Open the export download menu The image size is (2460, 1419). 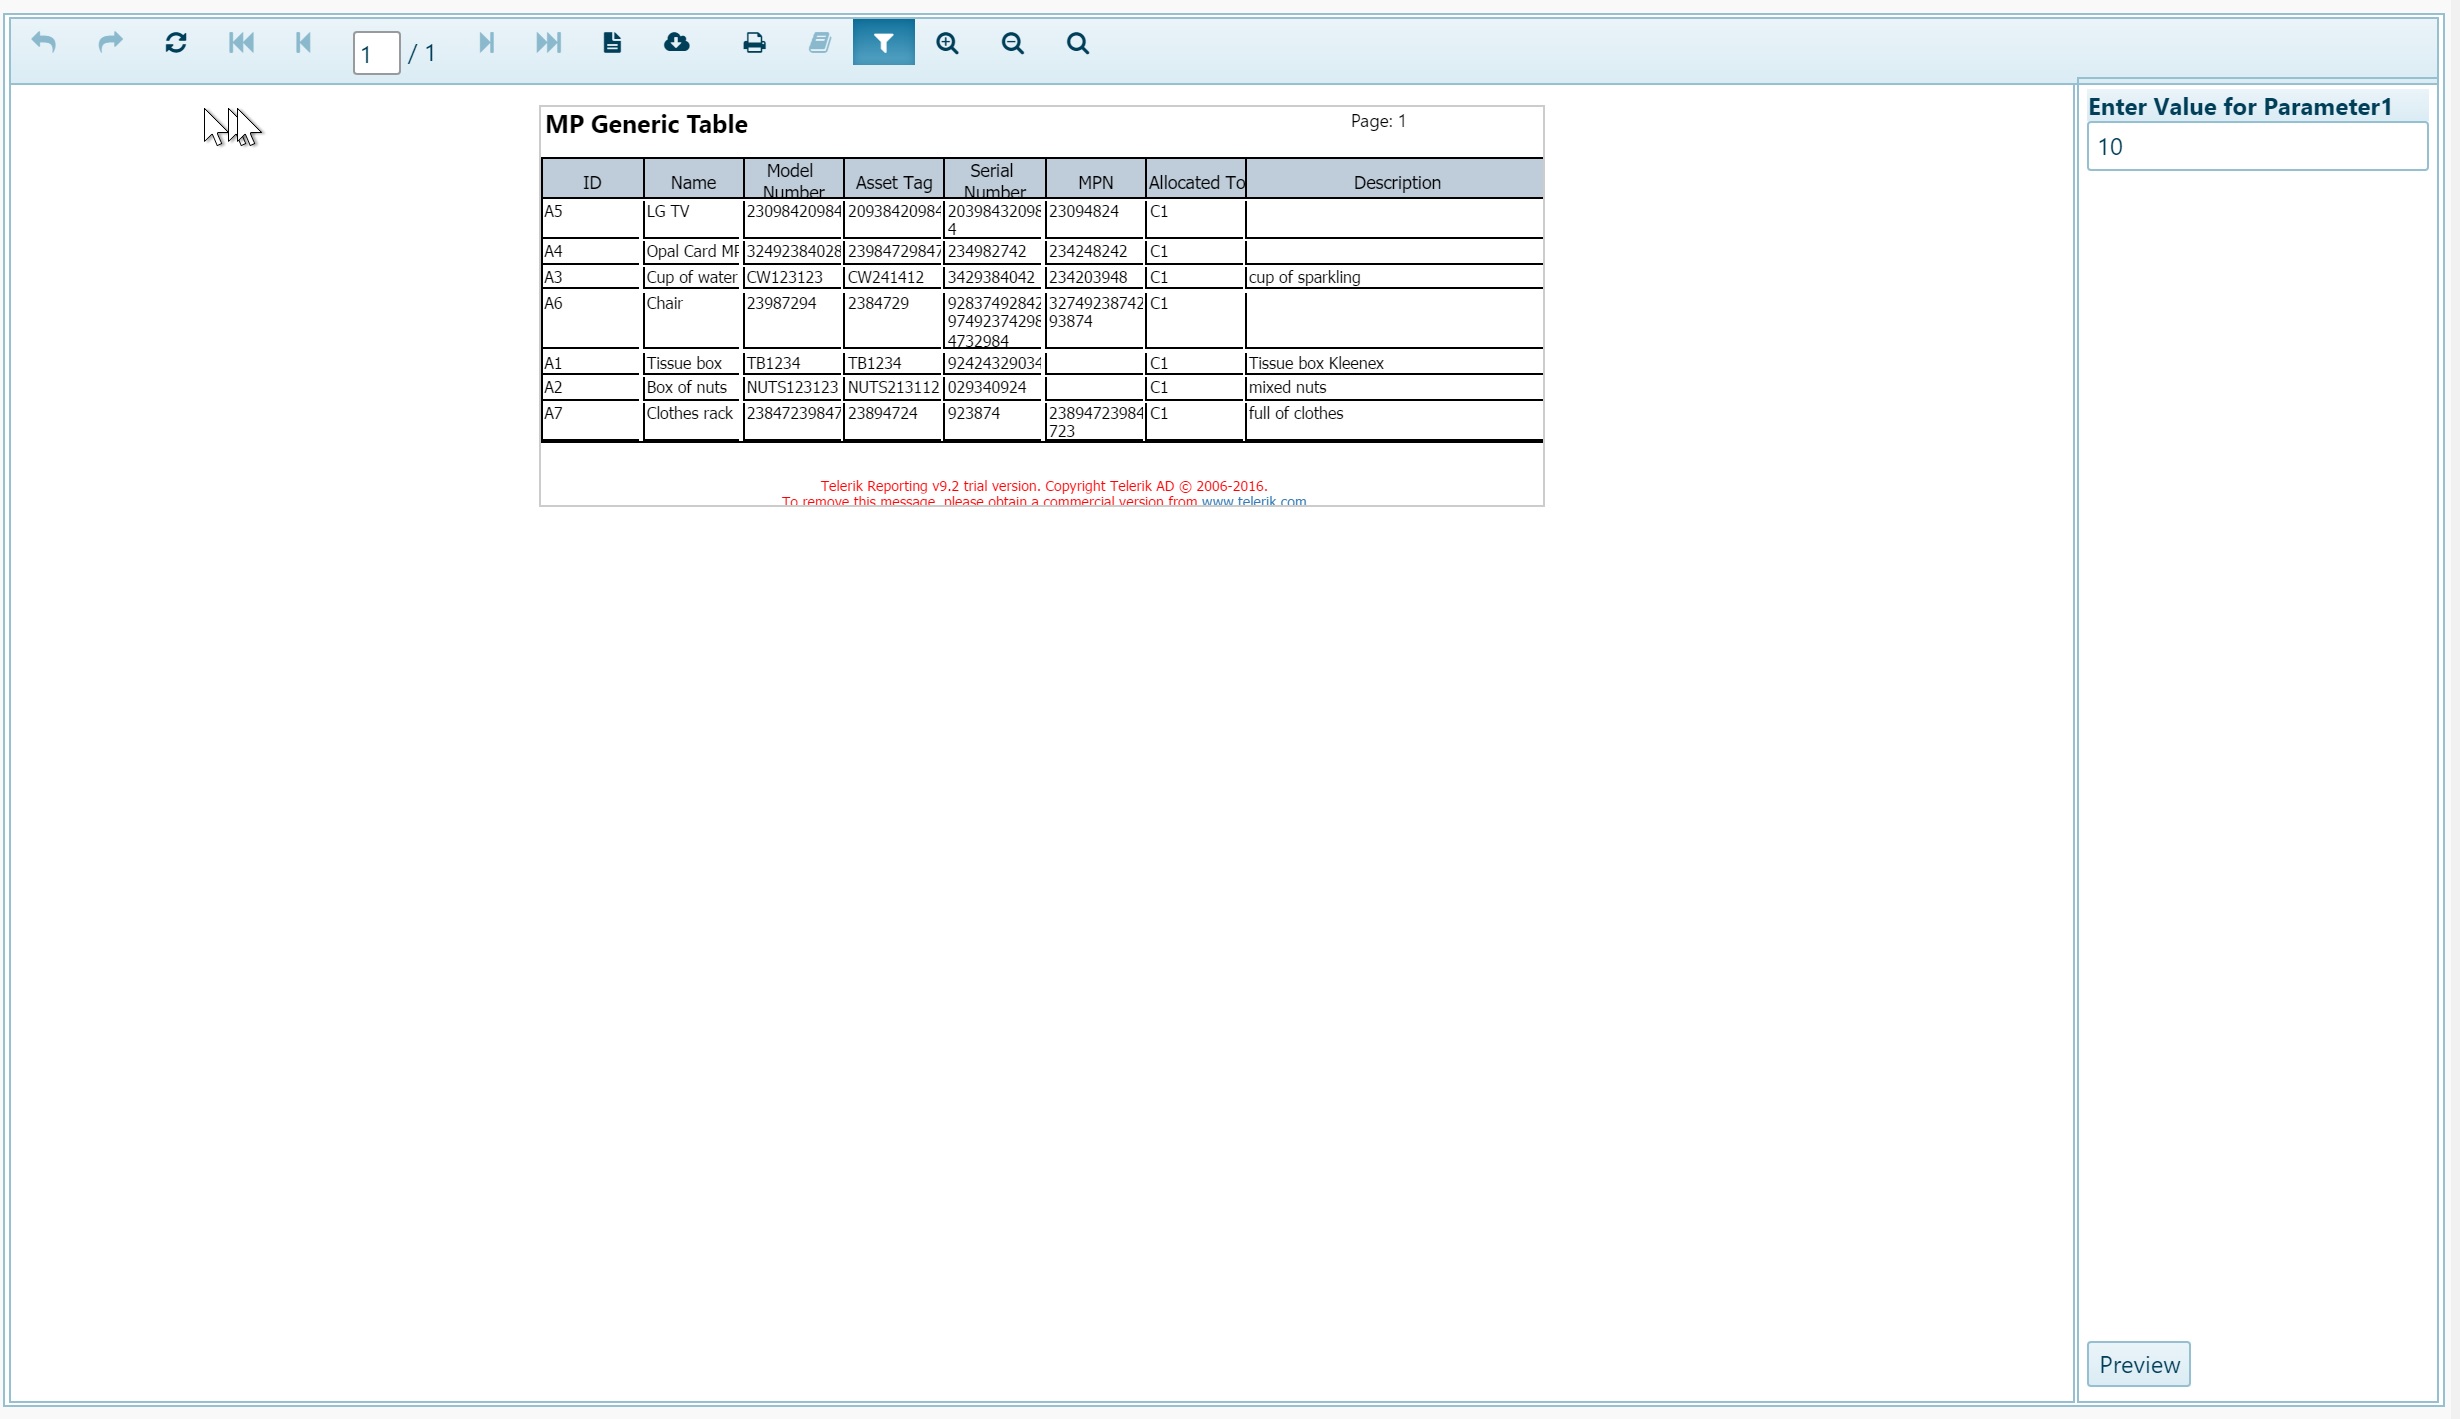point(677,43)
